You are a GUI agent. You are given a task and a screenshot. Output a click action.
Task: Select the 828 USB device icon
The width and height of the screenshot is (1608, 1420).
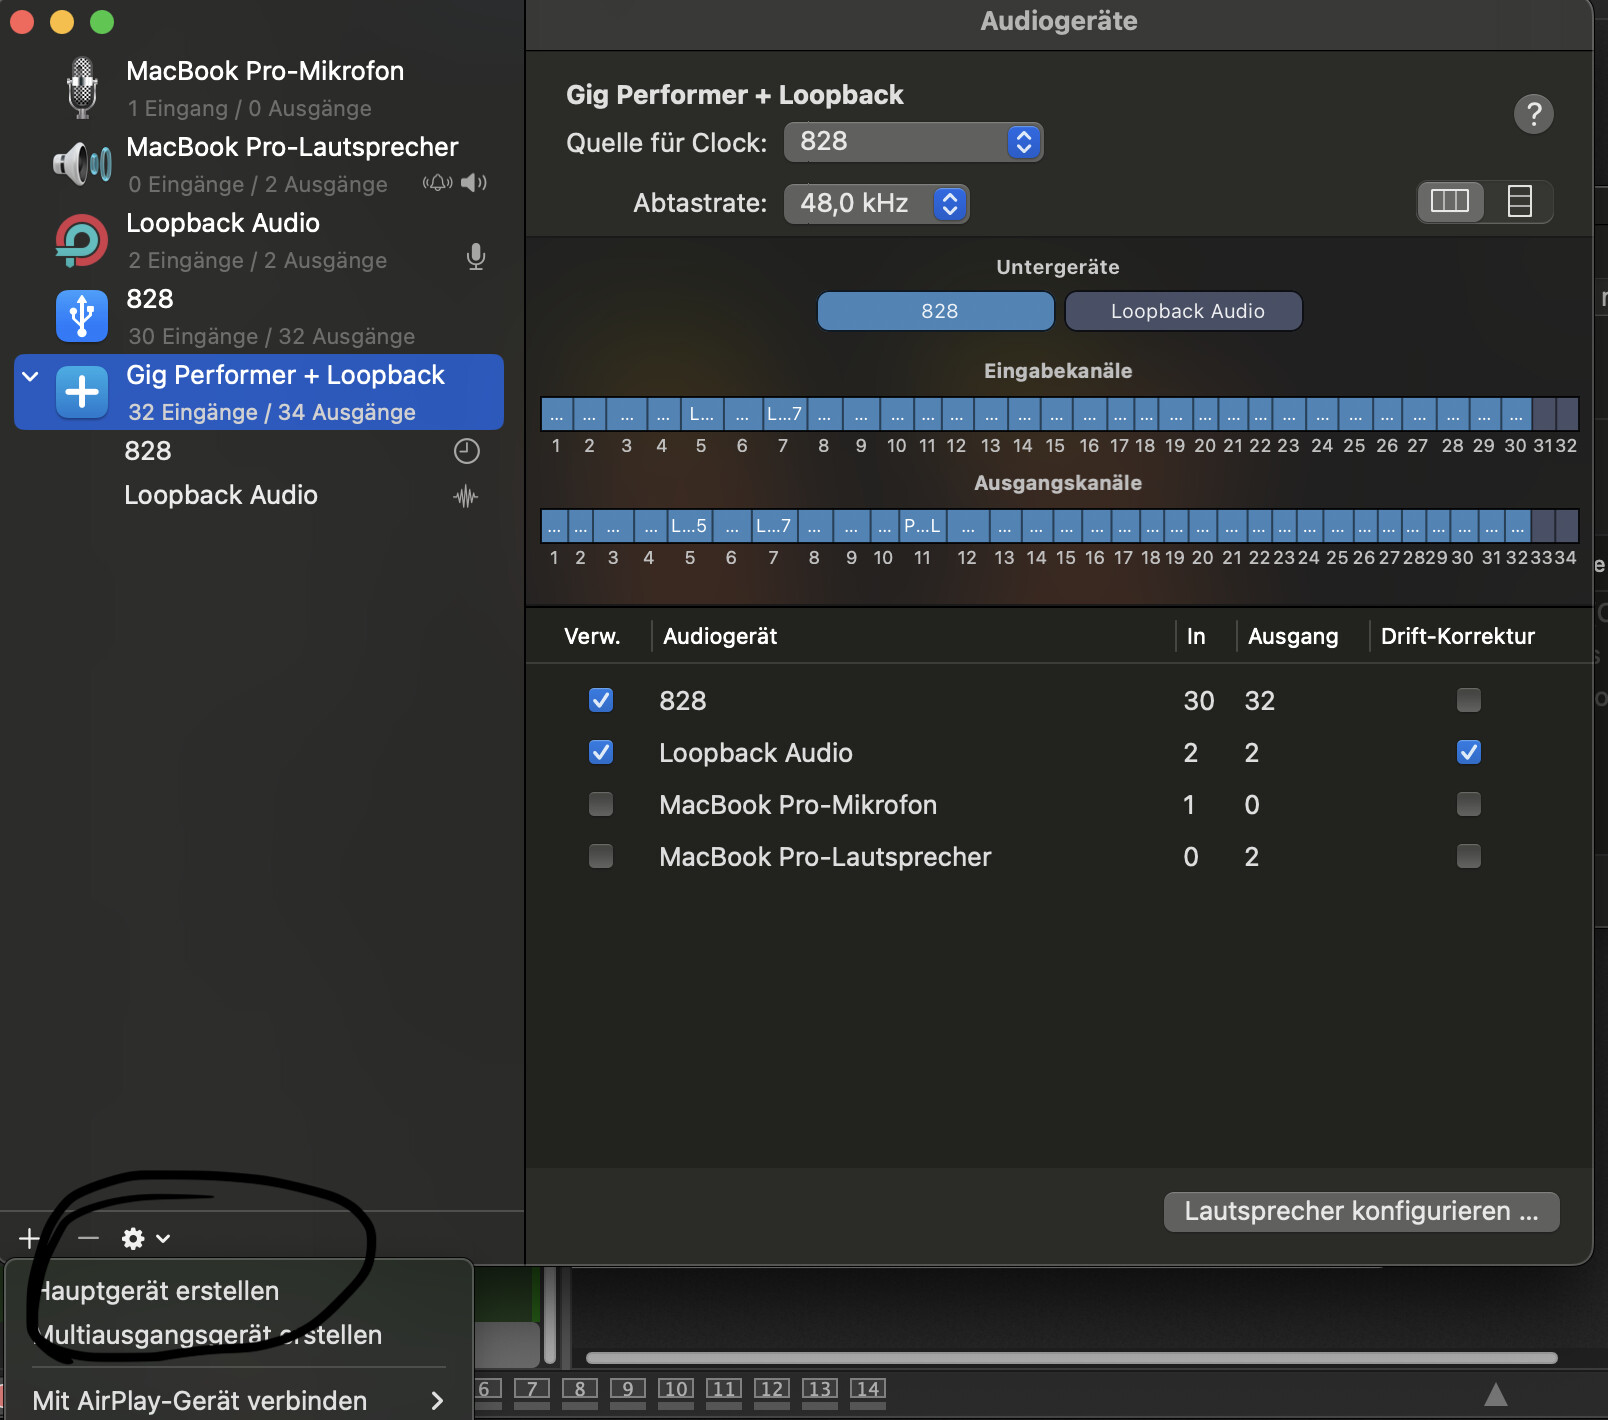(82, 316)
